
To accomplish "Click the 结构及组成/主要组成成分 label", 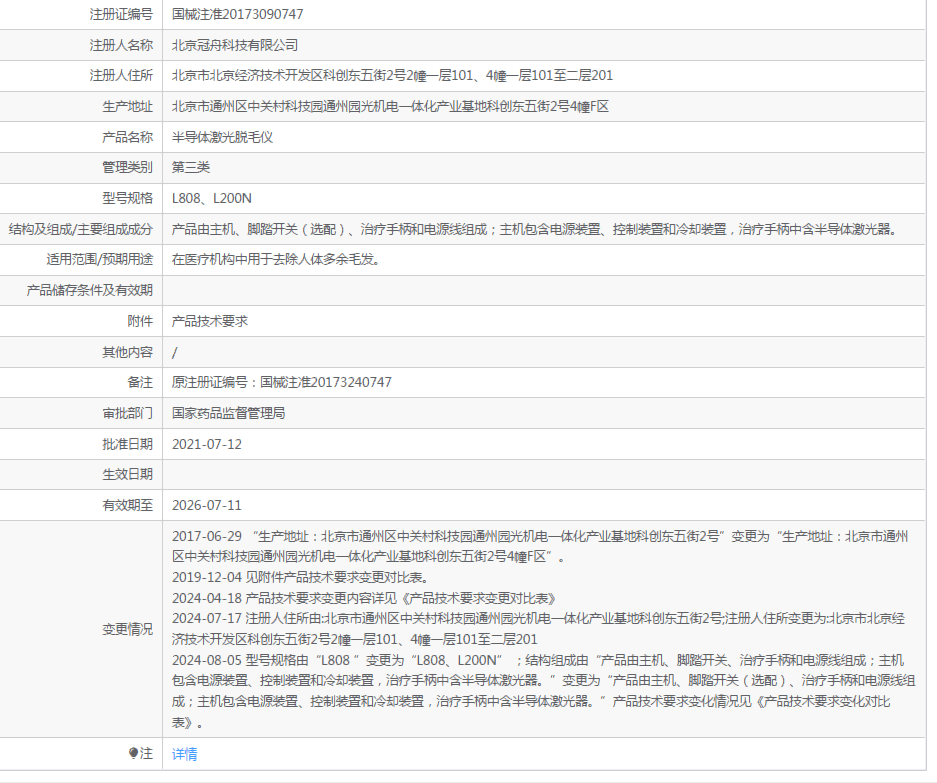I will [81, 230].
